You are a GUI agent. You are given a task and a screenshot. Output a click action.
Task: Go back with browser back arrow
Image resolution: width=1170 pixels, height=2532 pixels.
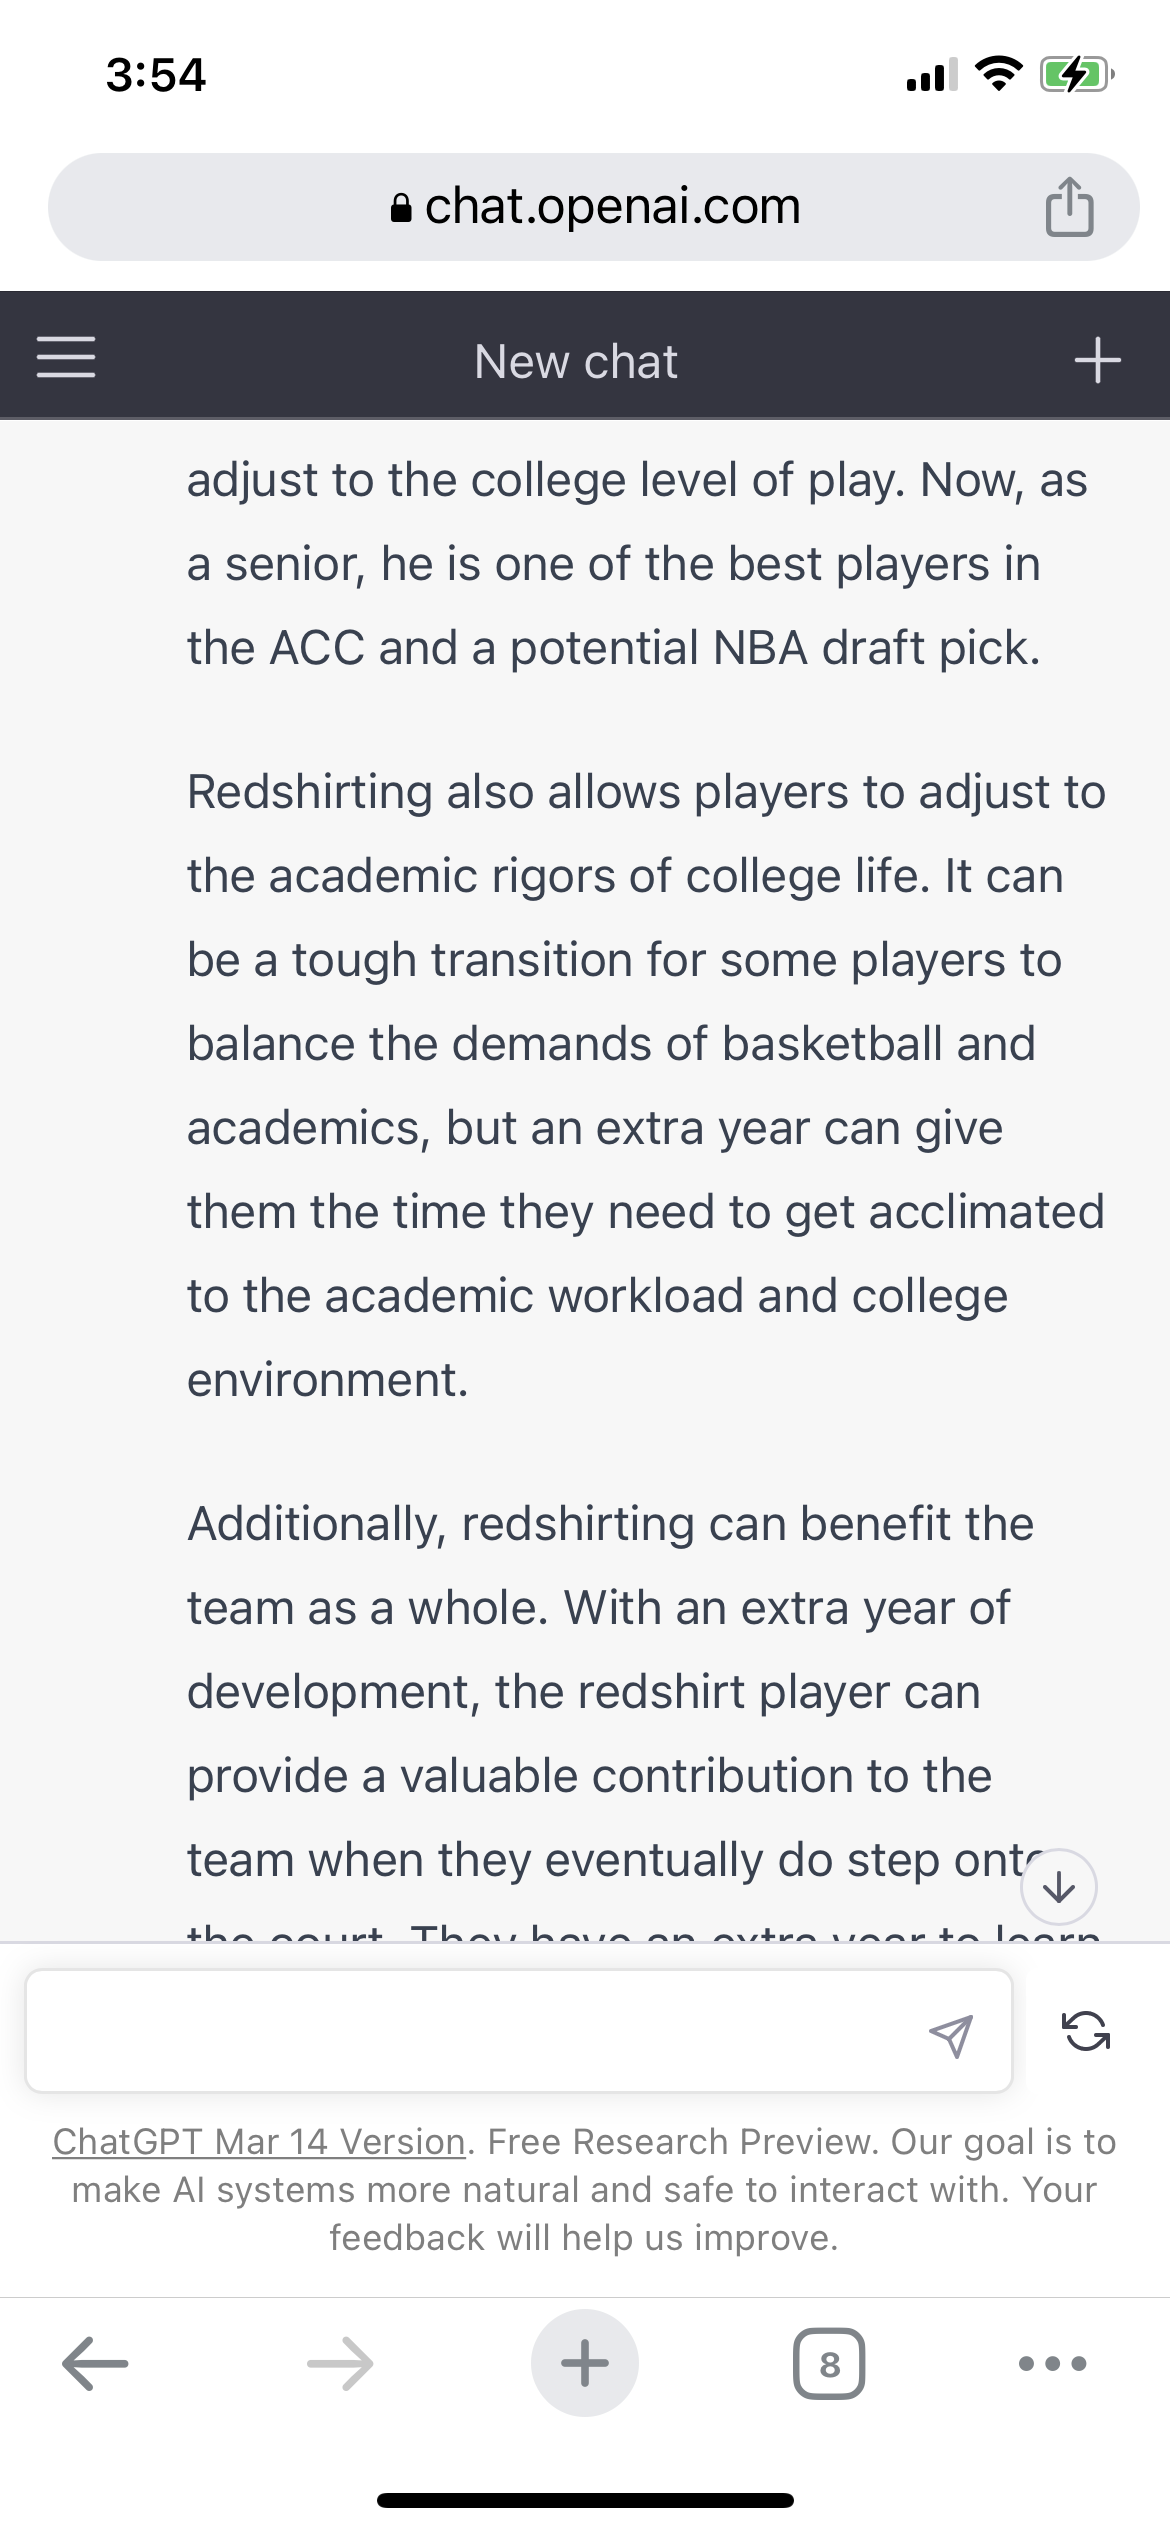[x=95, y=2363]
